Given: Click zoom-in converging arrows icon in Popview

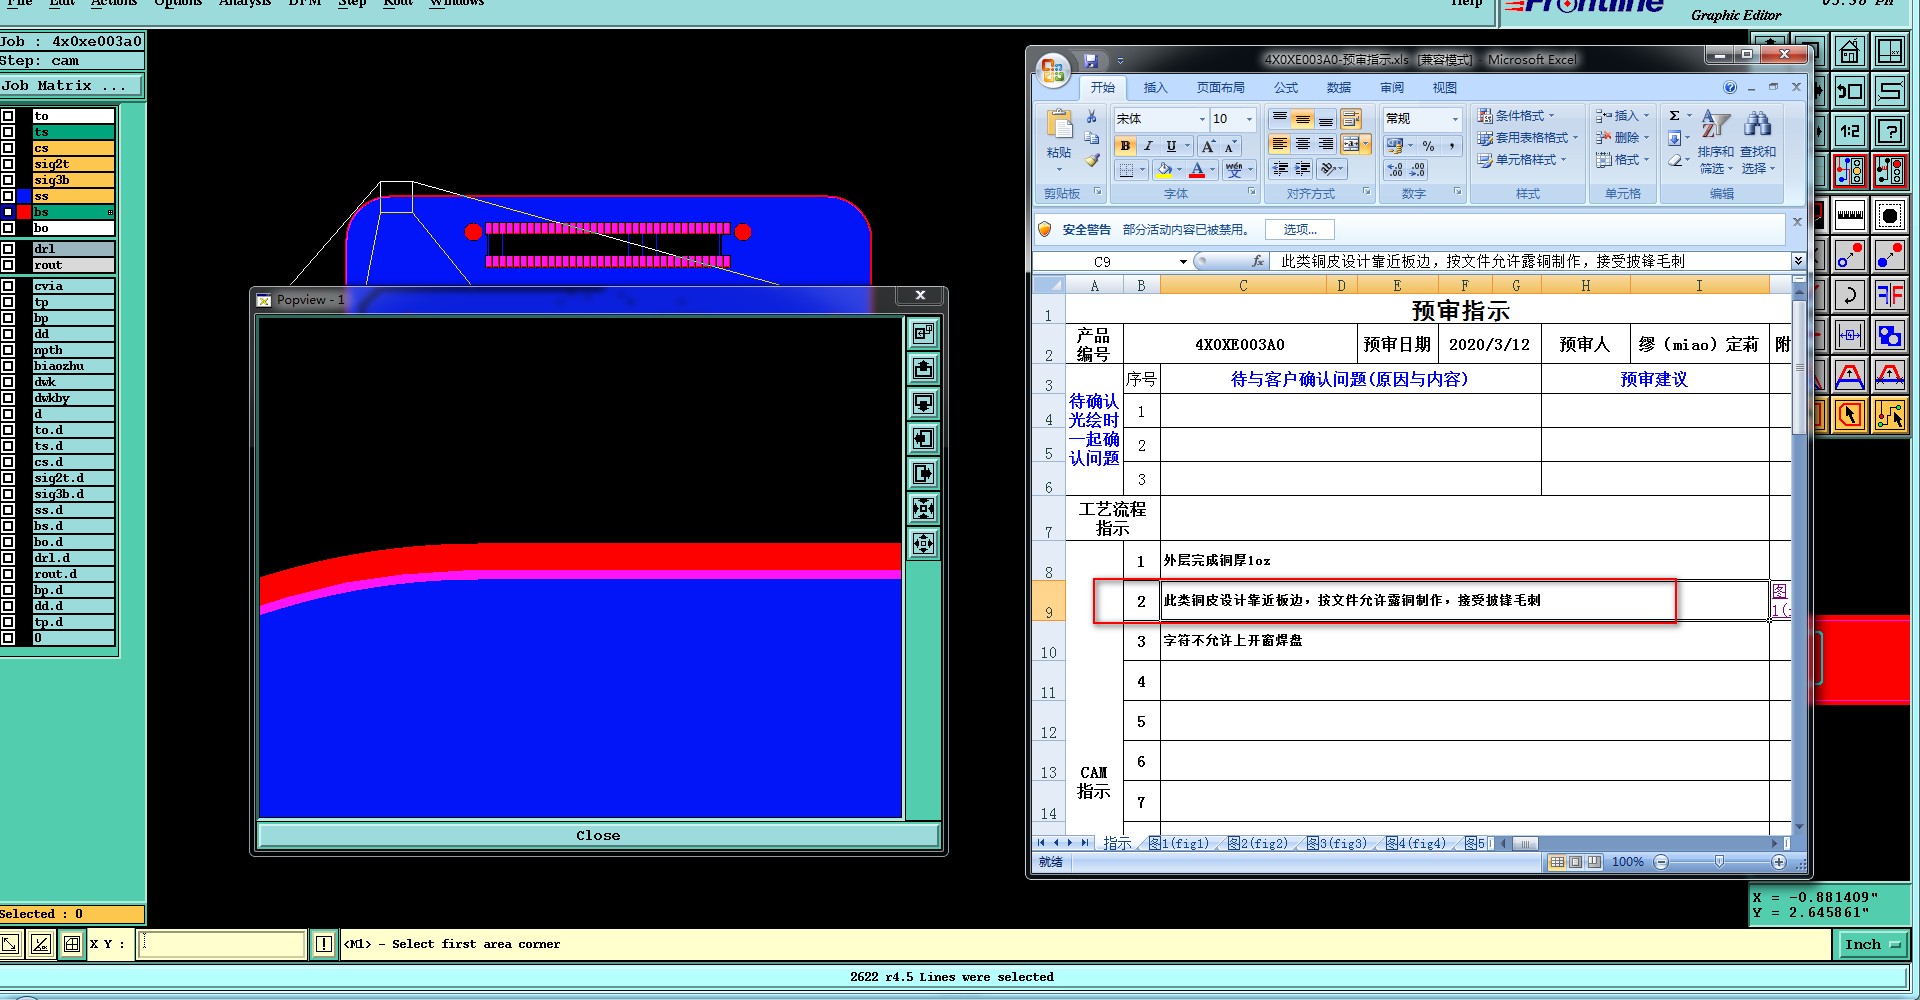Looking at the screenshot, I should 924,509.
